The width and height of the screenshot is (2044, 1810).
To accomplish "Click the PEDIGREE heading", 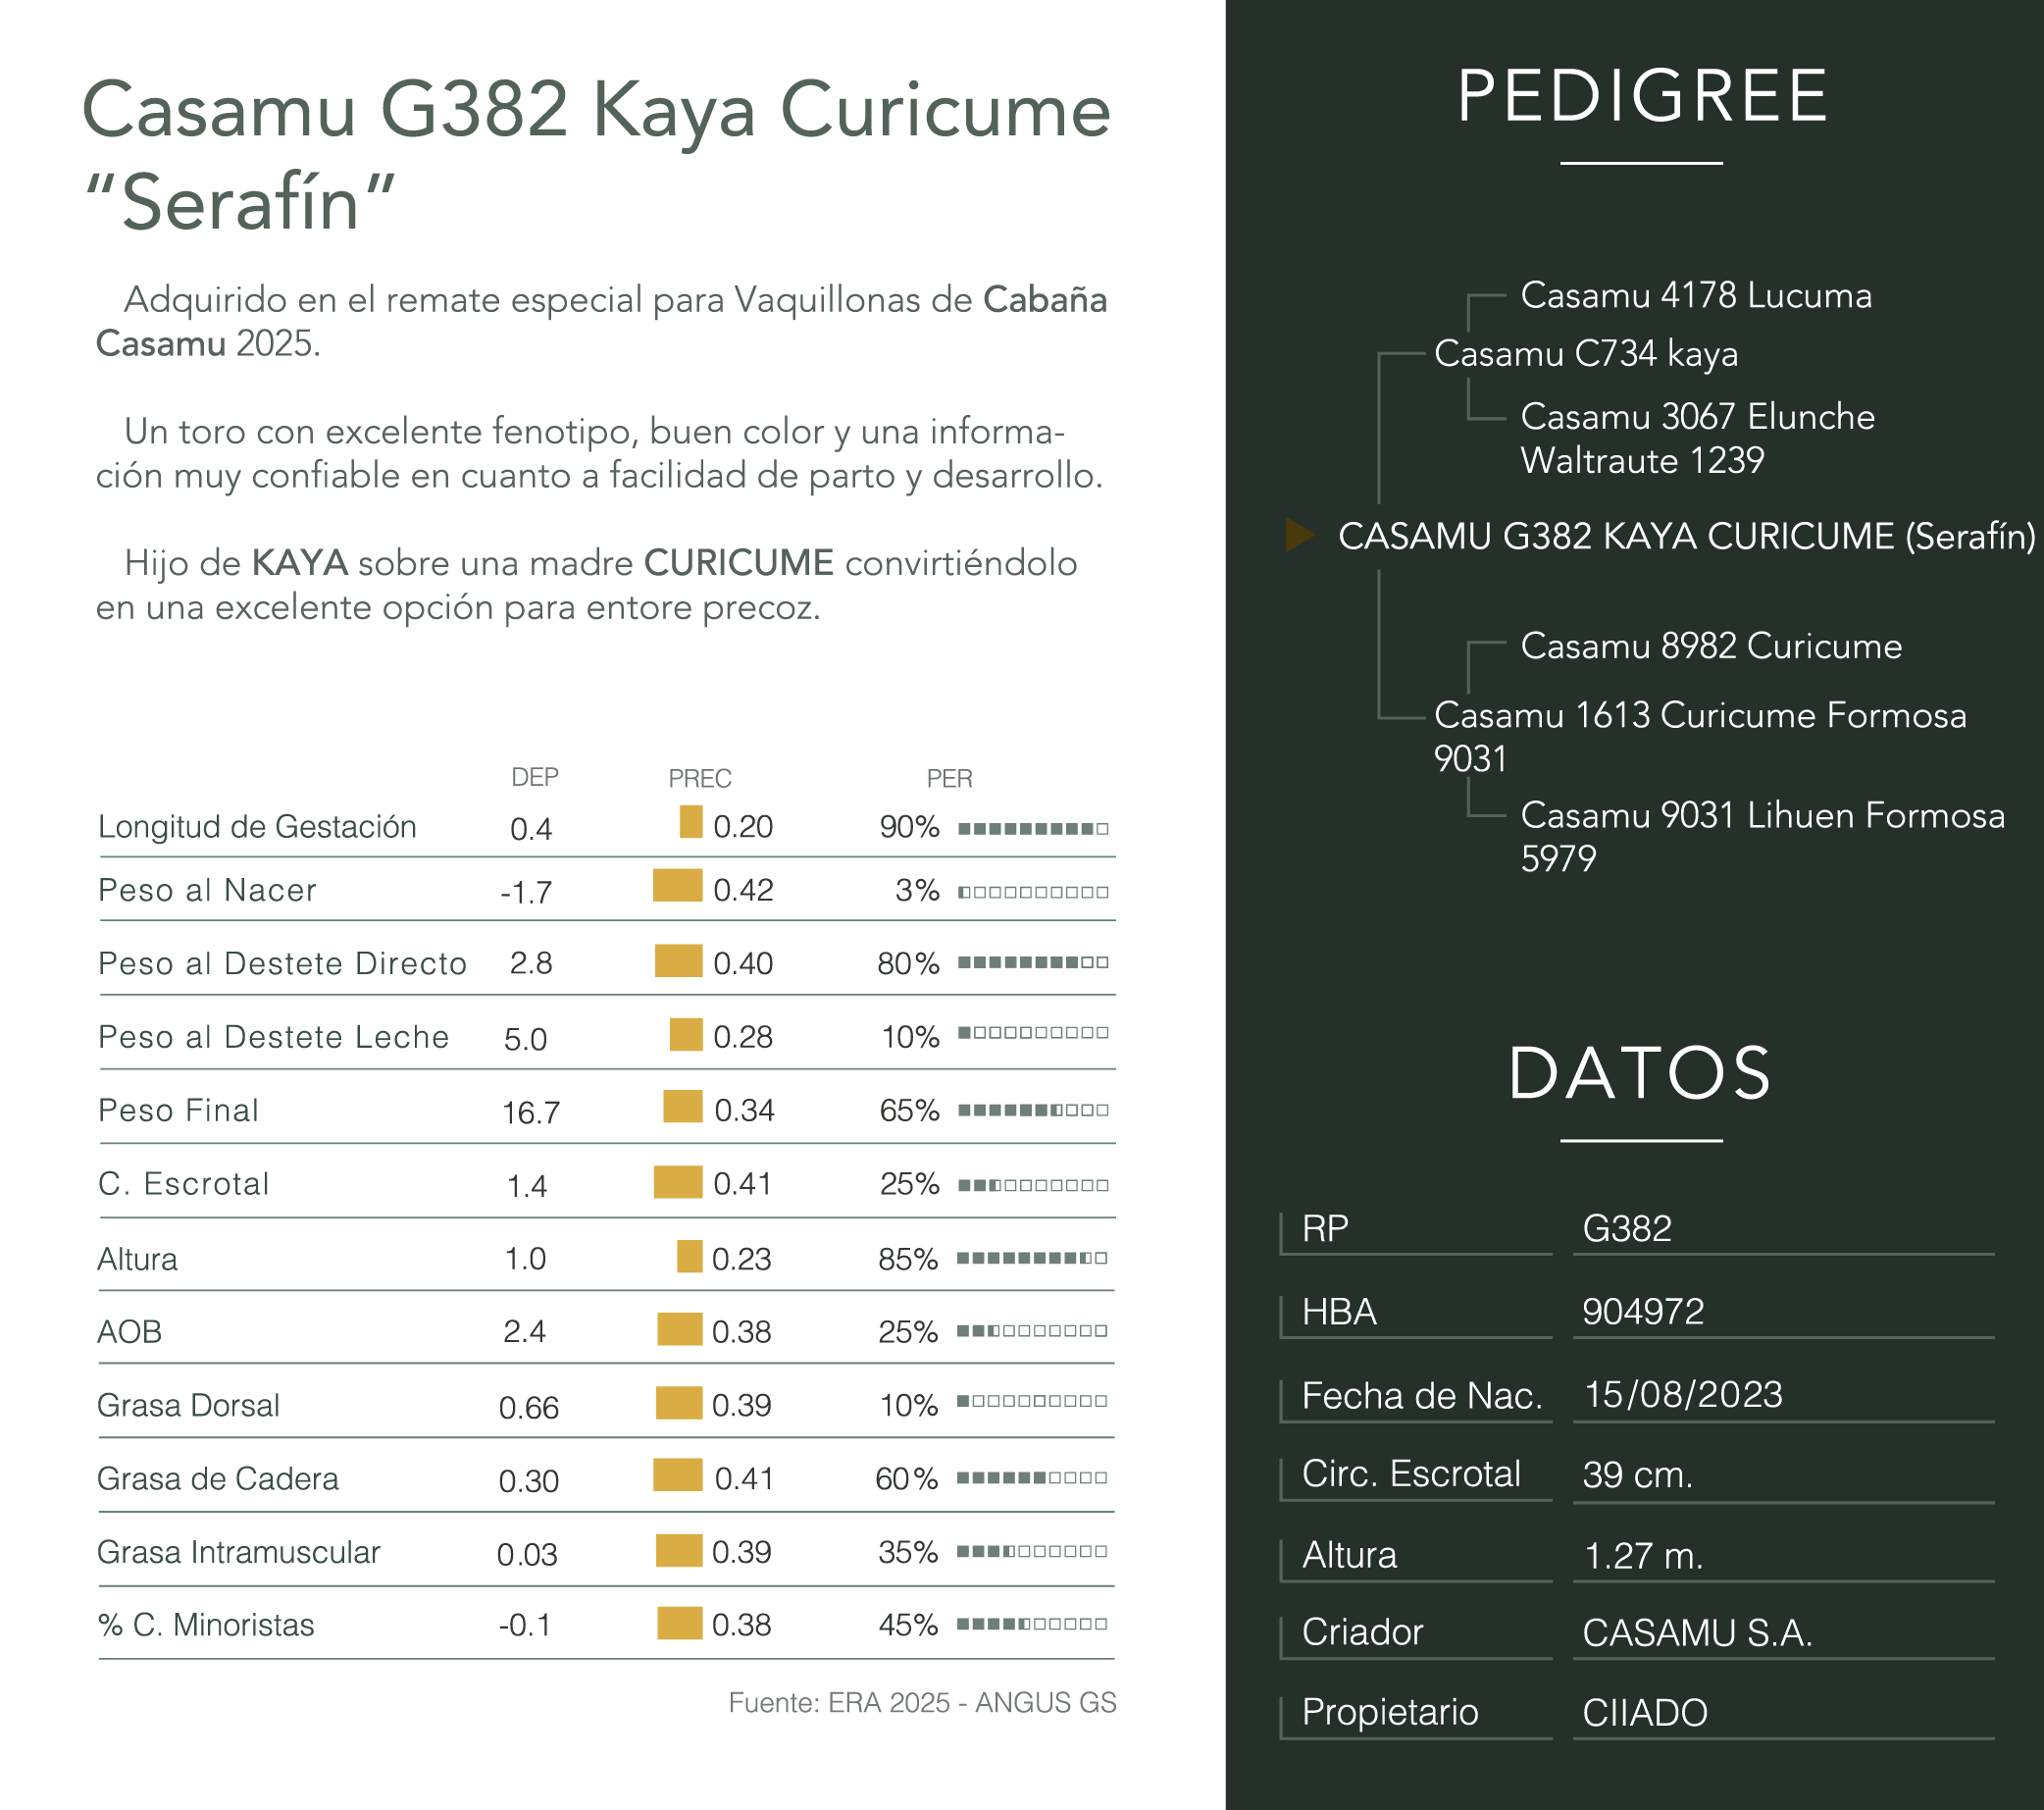I will [x=1642, y=97].
